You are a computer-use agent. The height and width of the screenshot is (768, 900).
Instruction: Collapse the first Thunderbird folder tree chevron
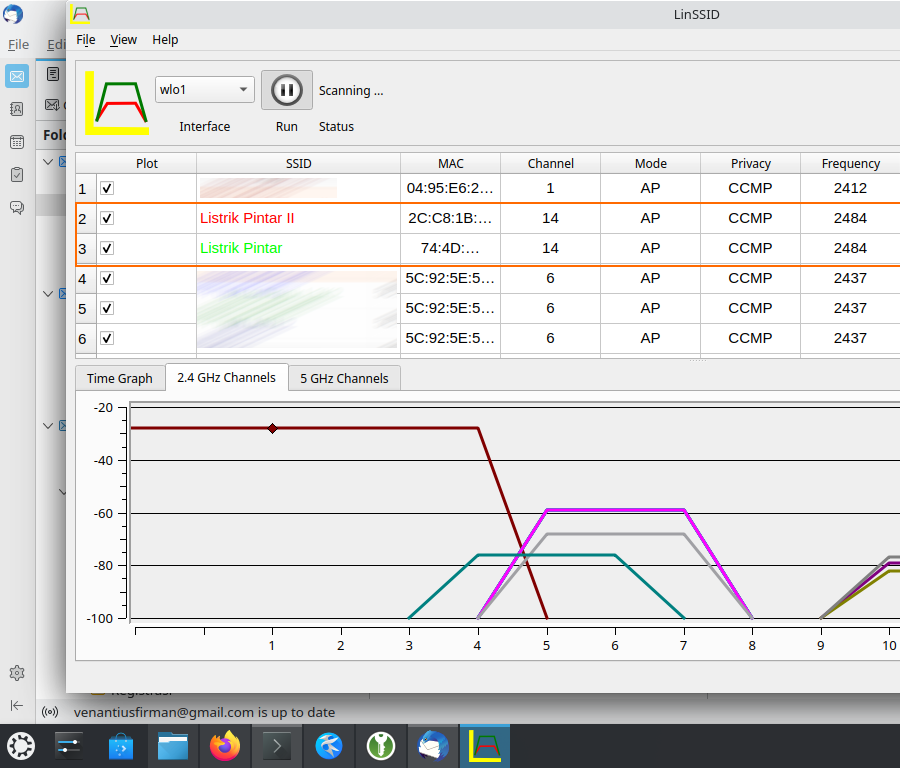pyautogui.click(x=48, y=161)
